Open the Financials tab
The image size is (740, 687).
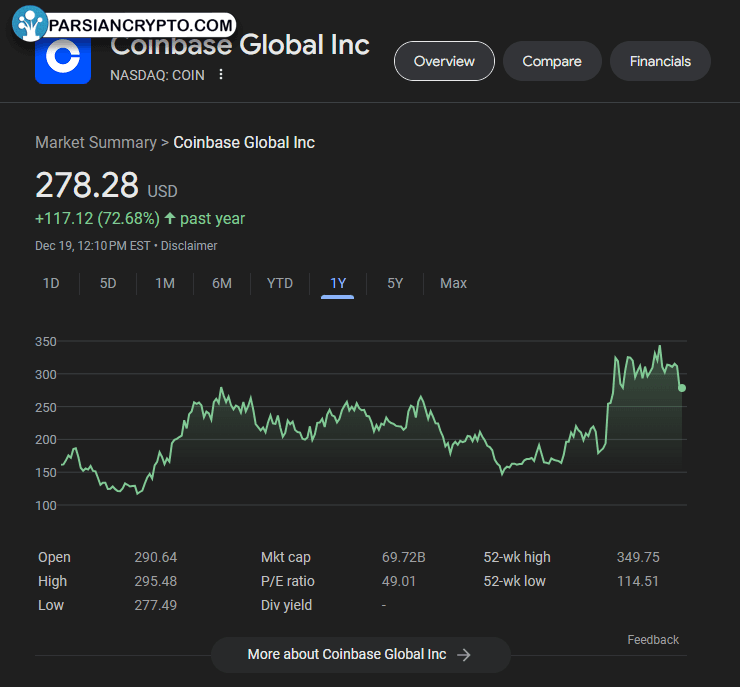660,61
